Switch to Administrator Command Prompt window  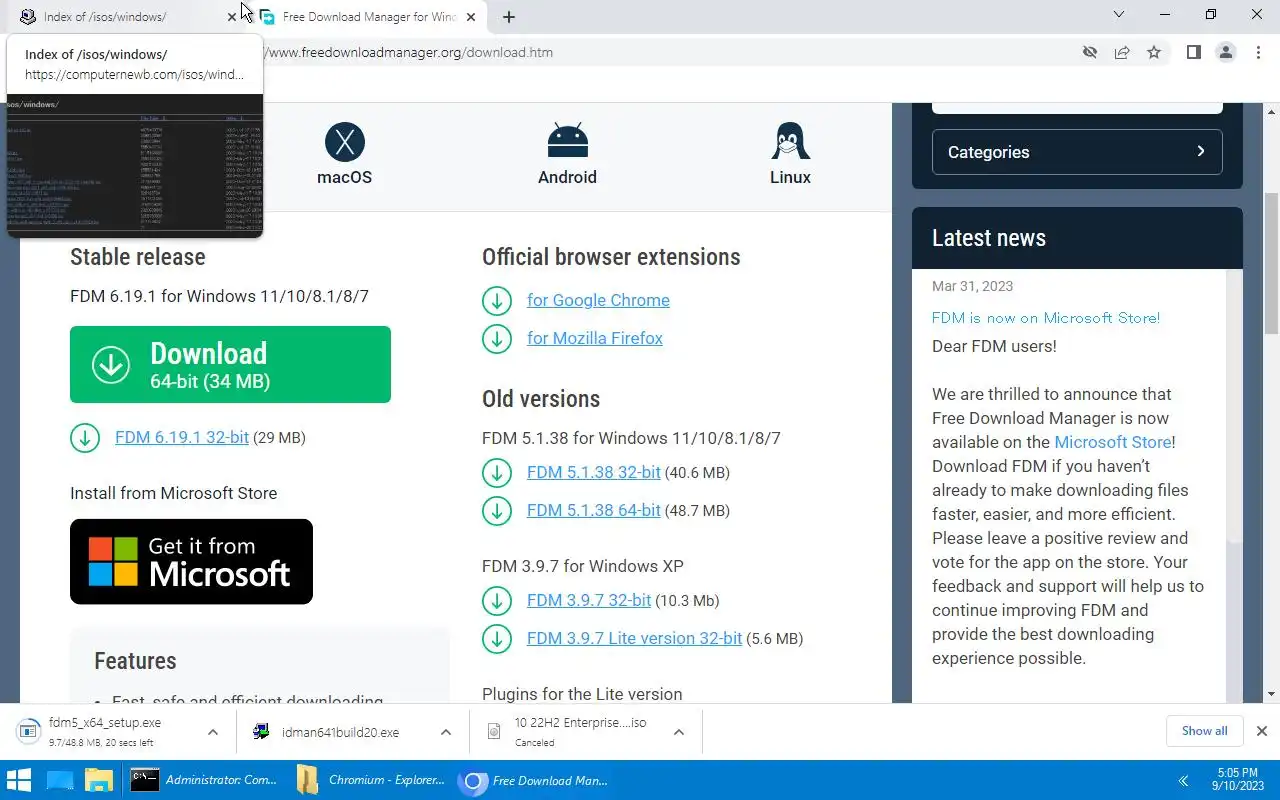pyautogui.click(x=204, y=780)
